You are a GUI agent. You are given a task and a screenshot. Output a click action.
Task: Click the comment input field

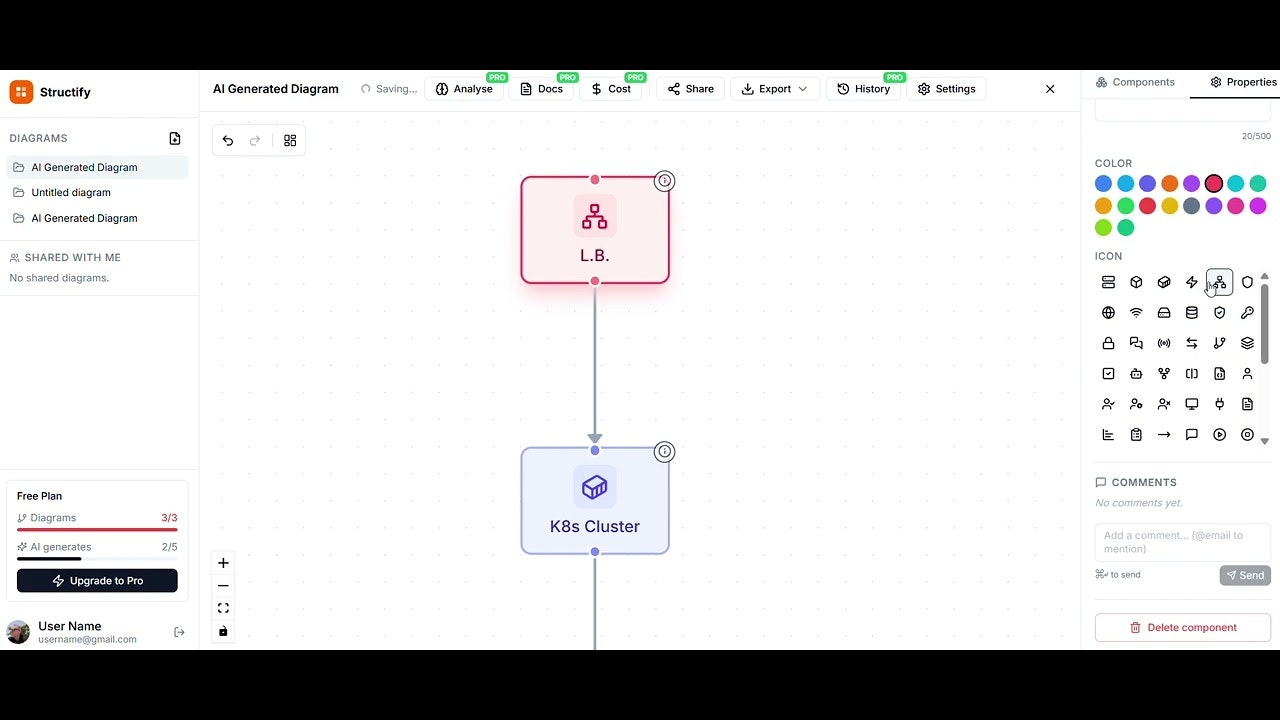pyautogui.click(x=1183, y=543)
